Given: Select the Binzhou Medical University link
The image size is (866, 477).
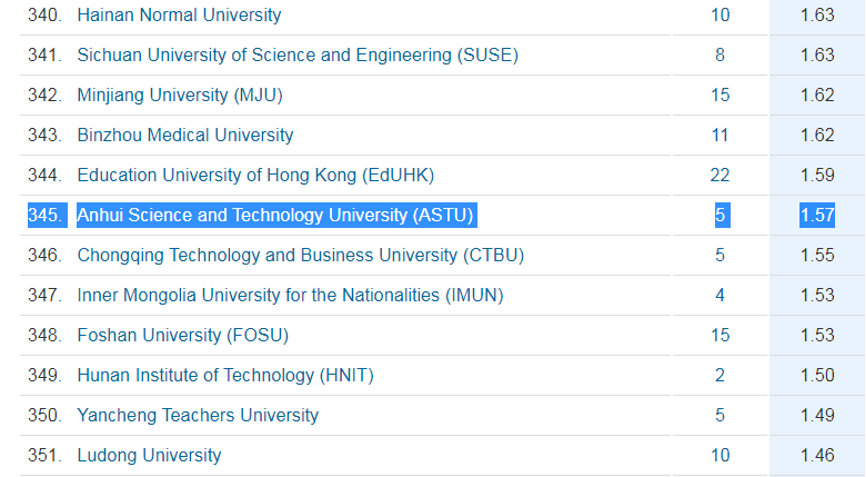Looking at the screenshot, I should 185,135.
